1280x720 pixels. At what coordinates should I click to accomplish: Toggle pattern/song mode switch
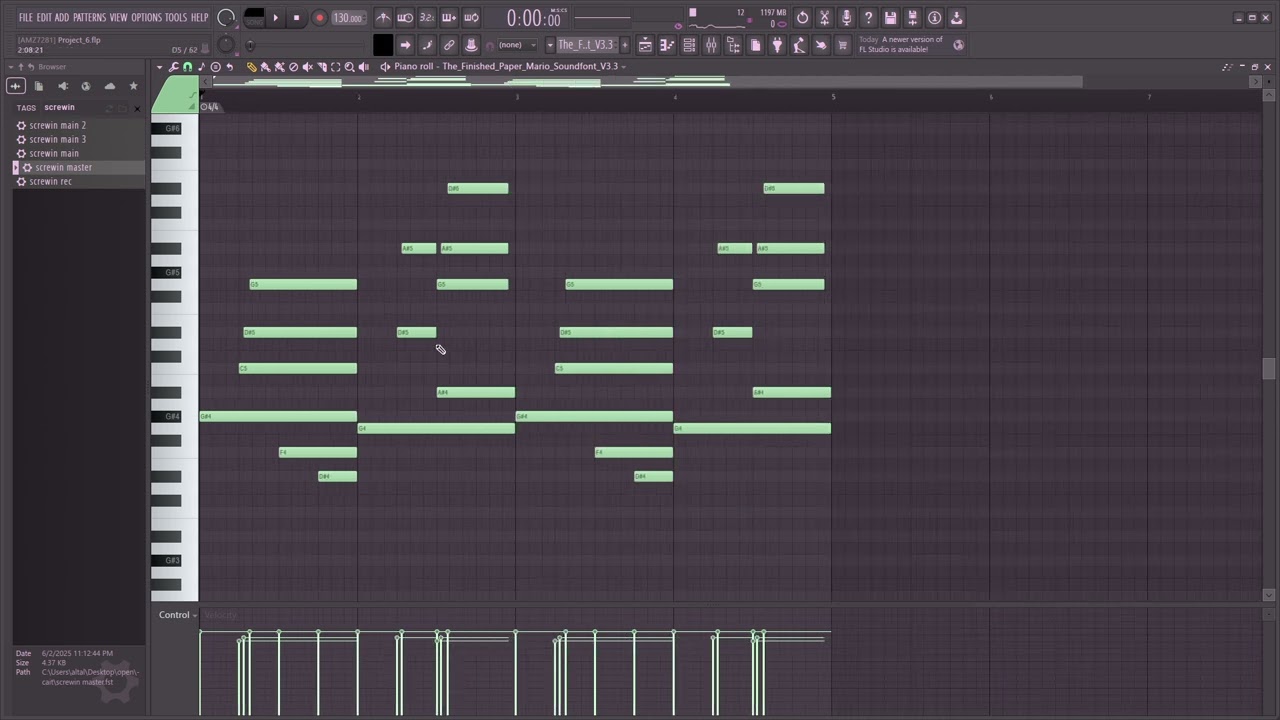254,17
